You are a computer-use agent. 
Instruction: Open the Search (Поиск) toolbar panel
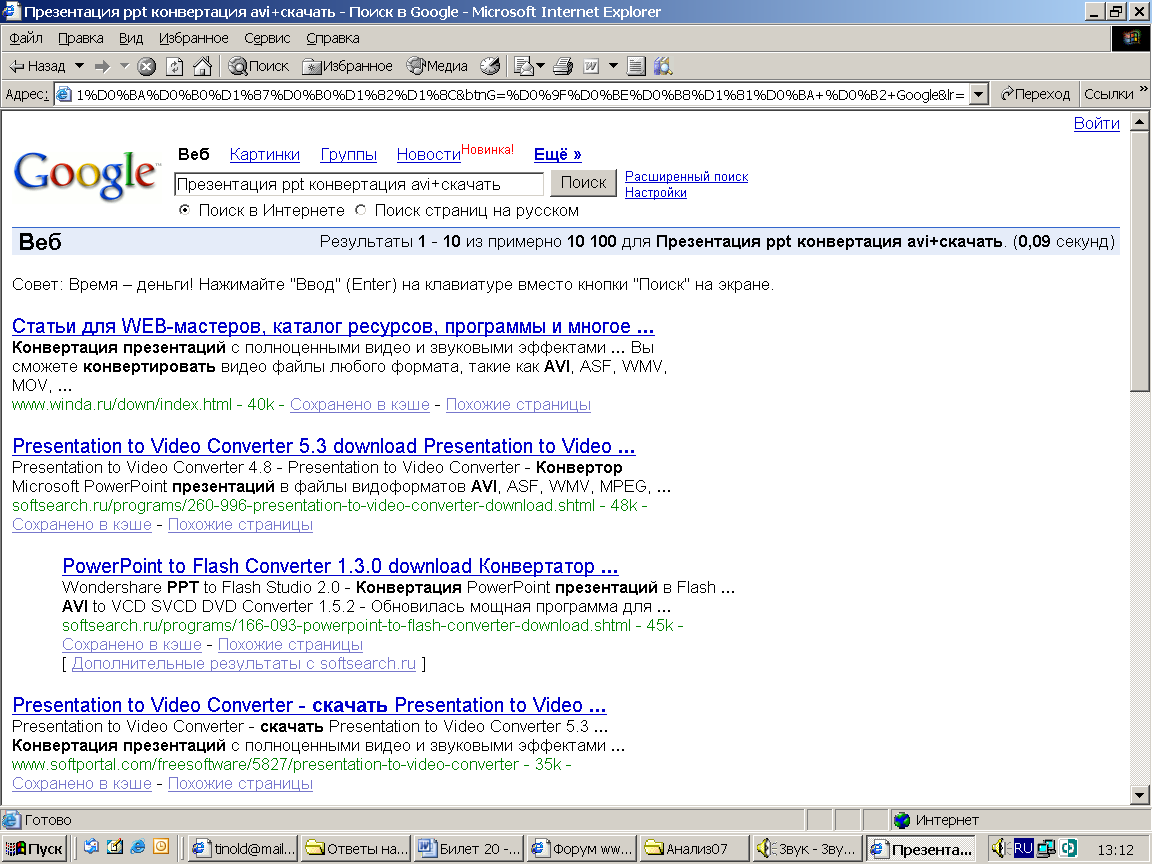pyautogui.click(x=259, y=66)
